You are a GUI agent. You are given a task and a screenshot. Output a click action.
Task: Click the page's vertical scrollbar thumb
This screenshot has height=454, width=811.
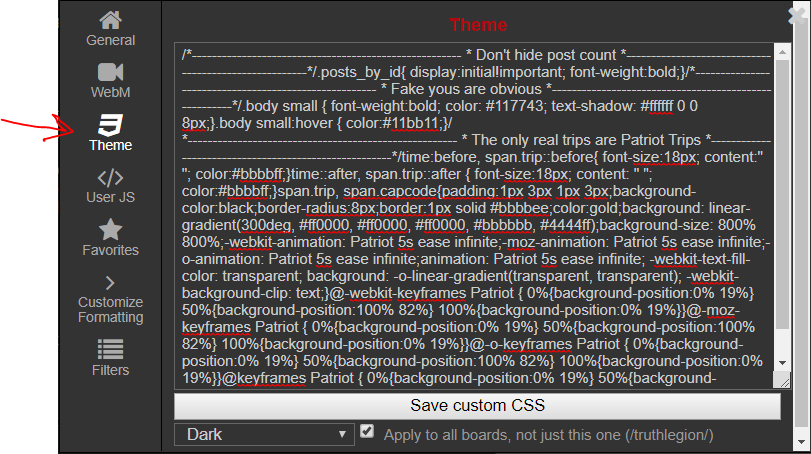tap(802, 222)
